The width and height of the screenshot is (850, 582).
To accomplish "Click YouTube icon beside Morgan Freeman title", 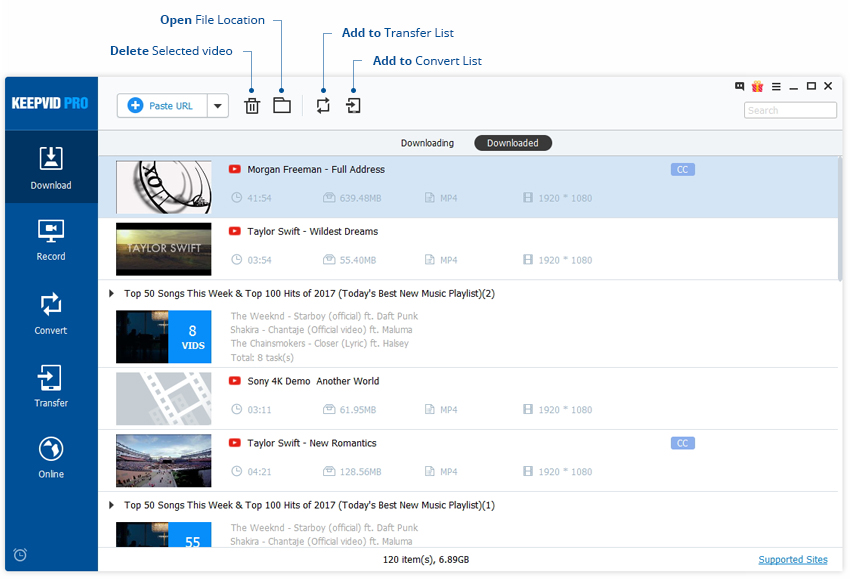I will [235, 169].
